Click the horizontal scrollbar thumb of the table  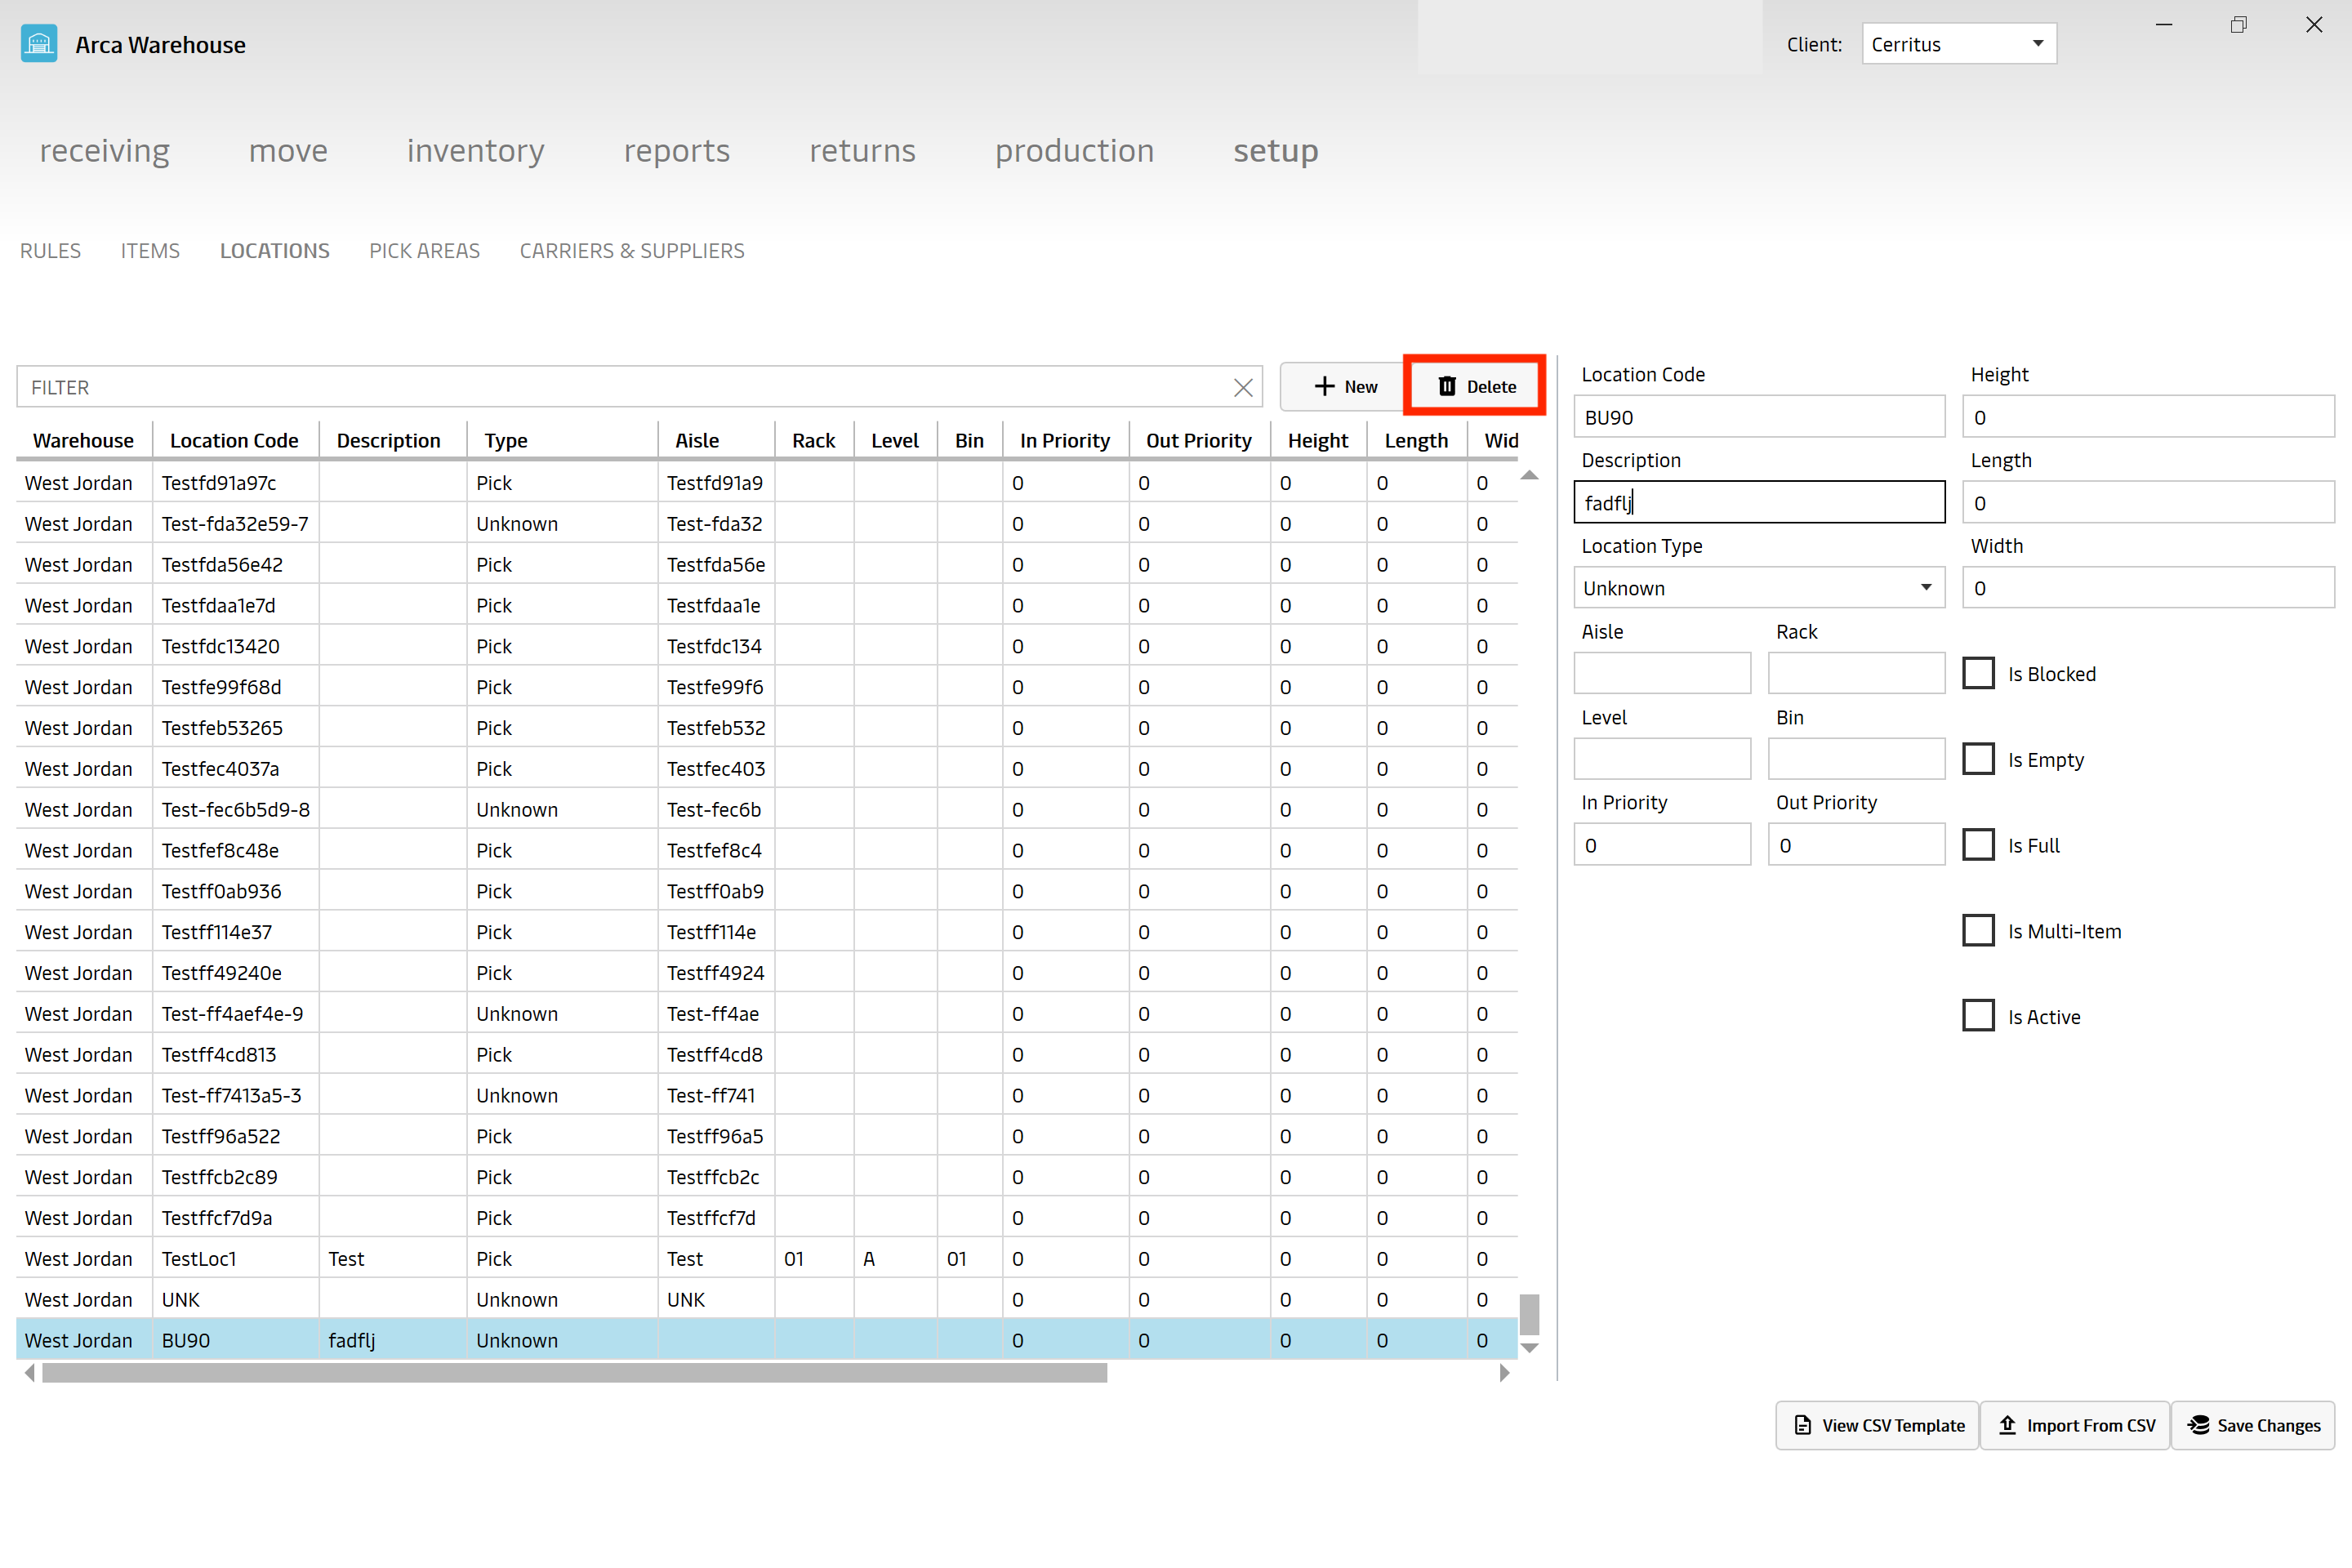tap(574, 1373)
